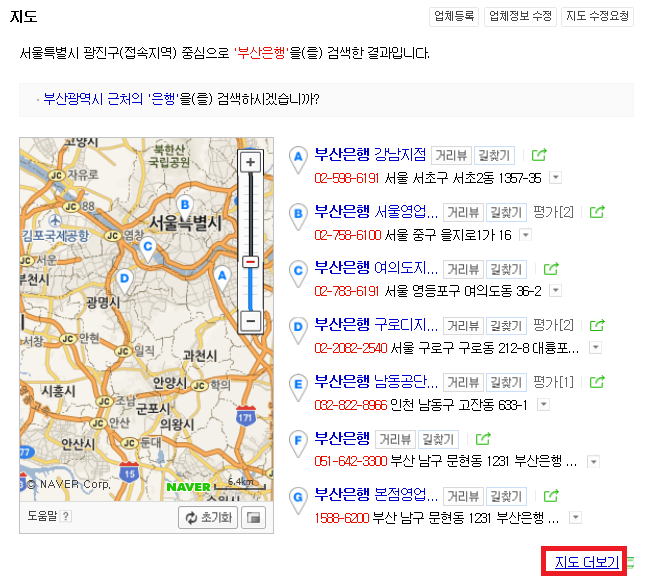Click list marker C next to 여의도지
Screen dimensions: 645x578
[298, 273]
